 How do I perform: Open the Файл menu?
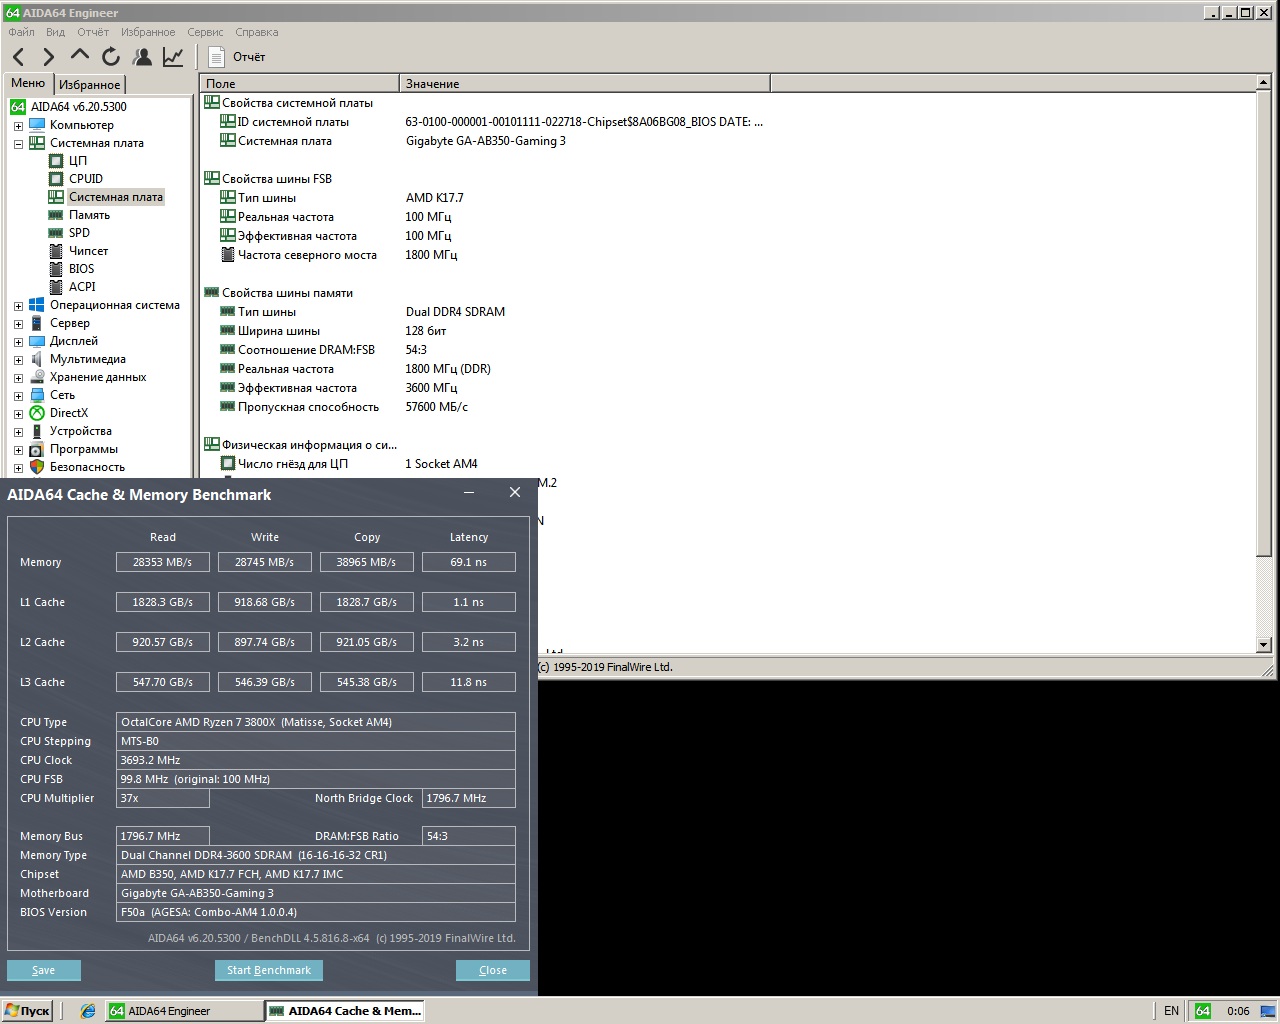click(x=21, y=32)
